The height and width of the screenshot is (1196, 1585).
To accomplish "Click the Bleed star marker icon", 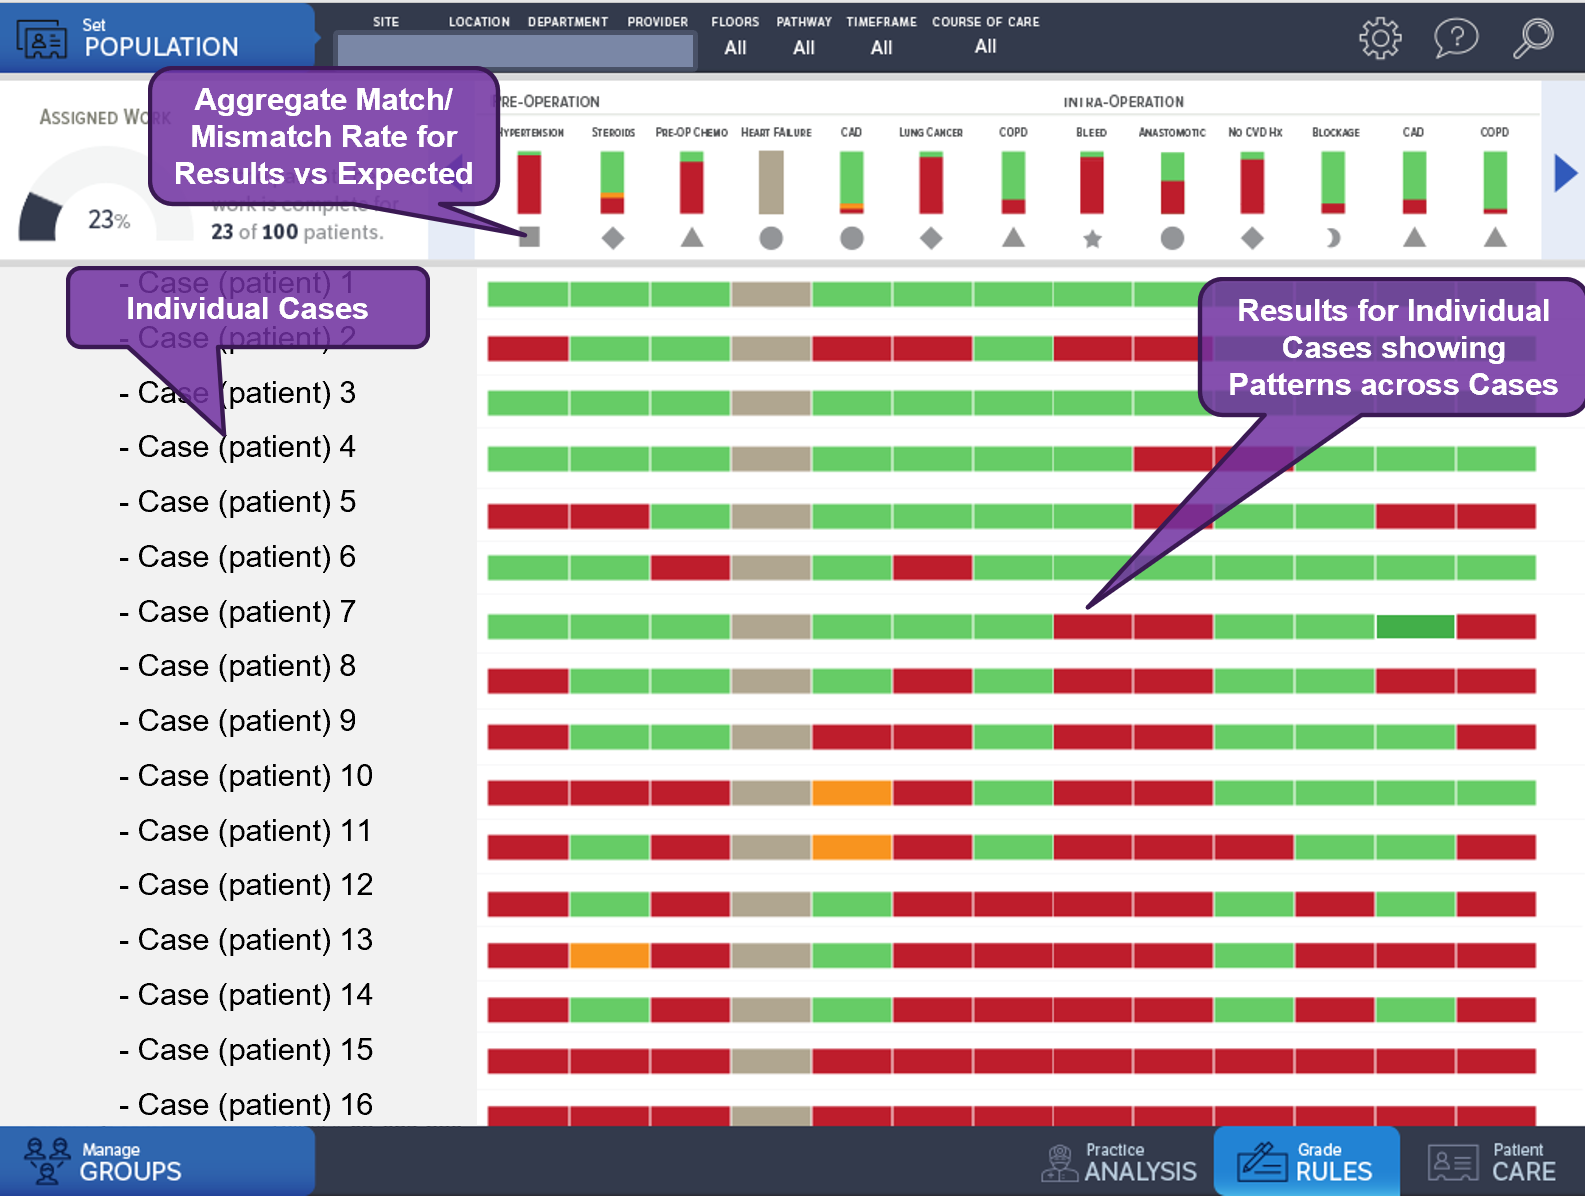I will (1092, 238).
